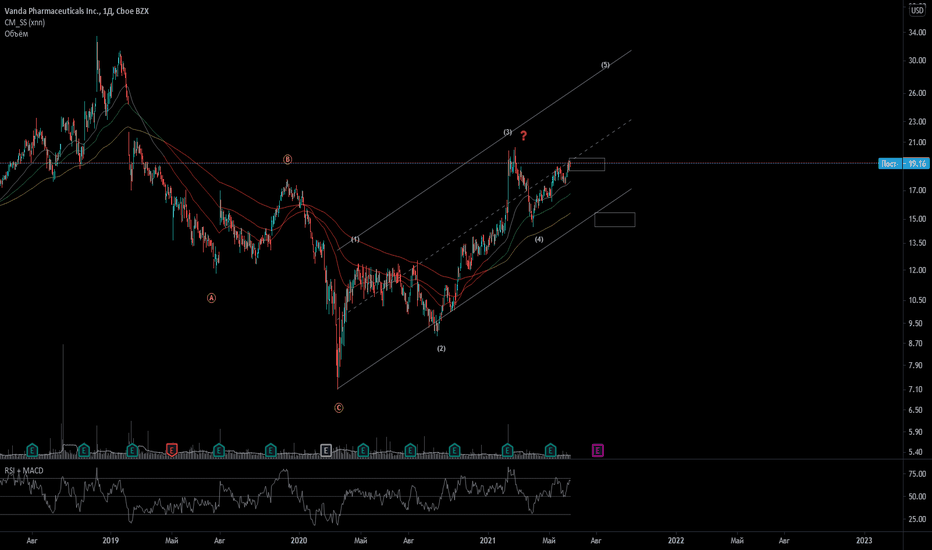The width and height of the screenshot is (932, 550).
Task: Click the white E earnings marker
Action: click(x=326, y=450)
